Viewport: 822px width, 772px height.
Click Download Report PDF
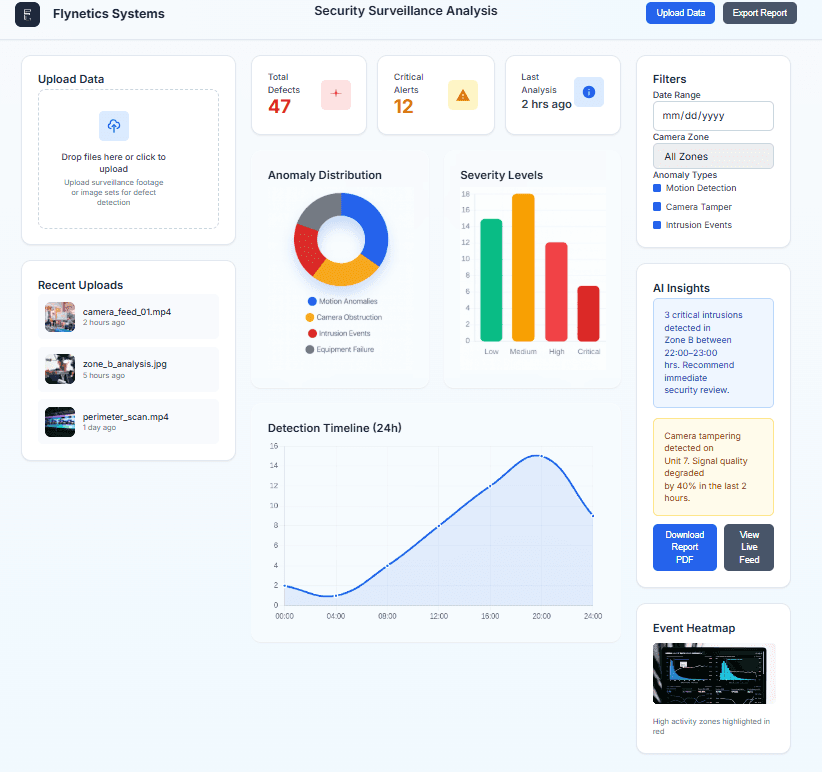coord(684,547)
